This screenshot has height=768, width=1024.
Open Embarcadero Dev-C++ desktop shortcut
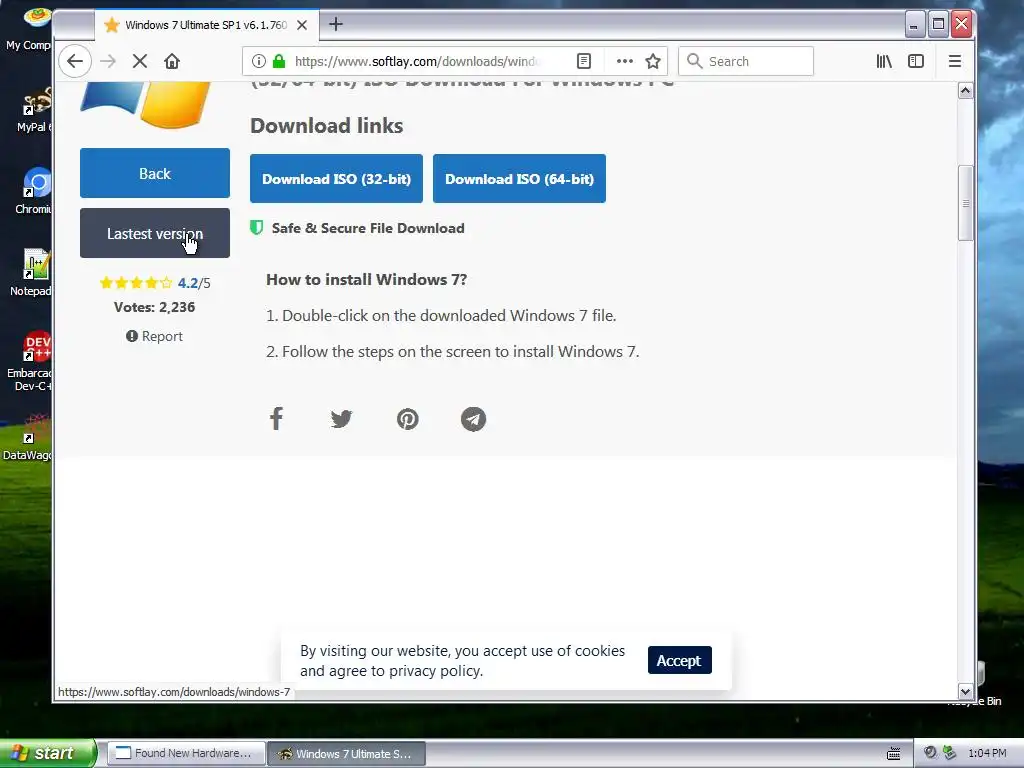tap(34, 361)
